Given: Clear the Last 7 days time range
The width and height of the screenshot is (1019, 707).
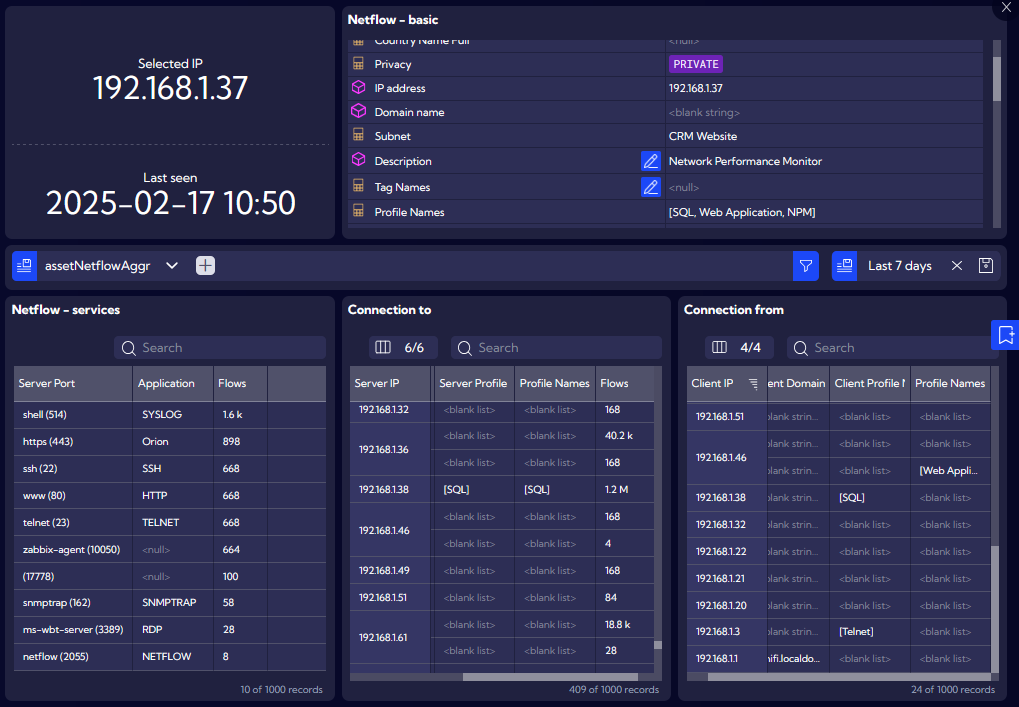Looking at the screenshot, I should 957,266.
